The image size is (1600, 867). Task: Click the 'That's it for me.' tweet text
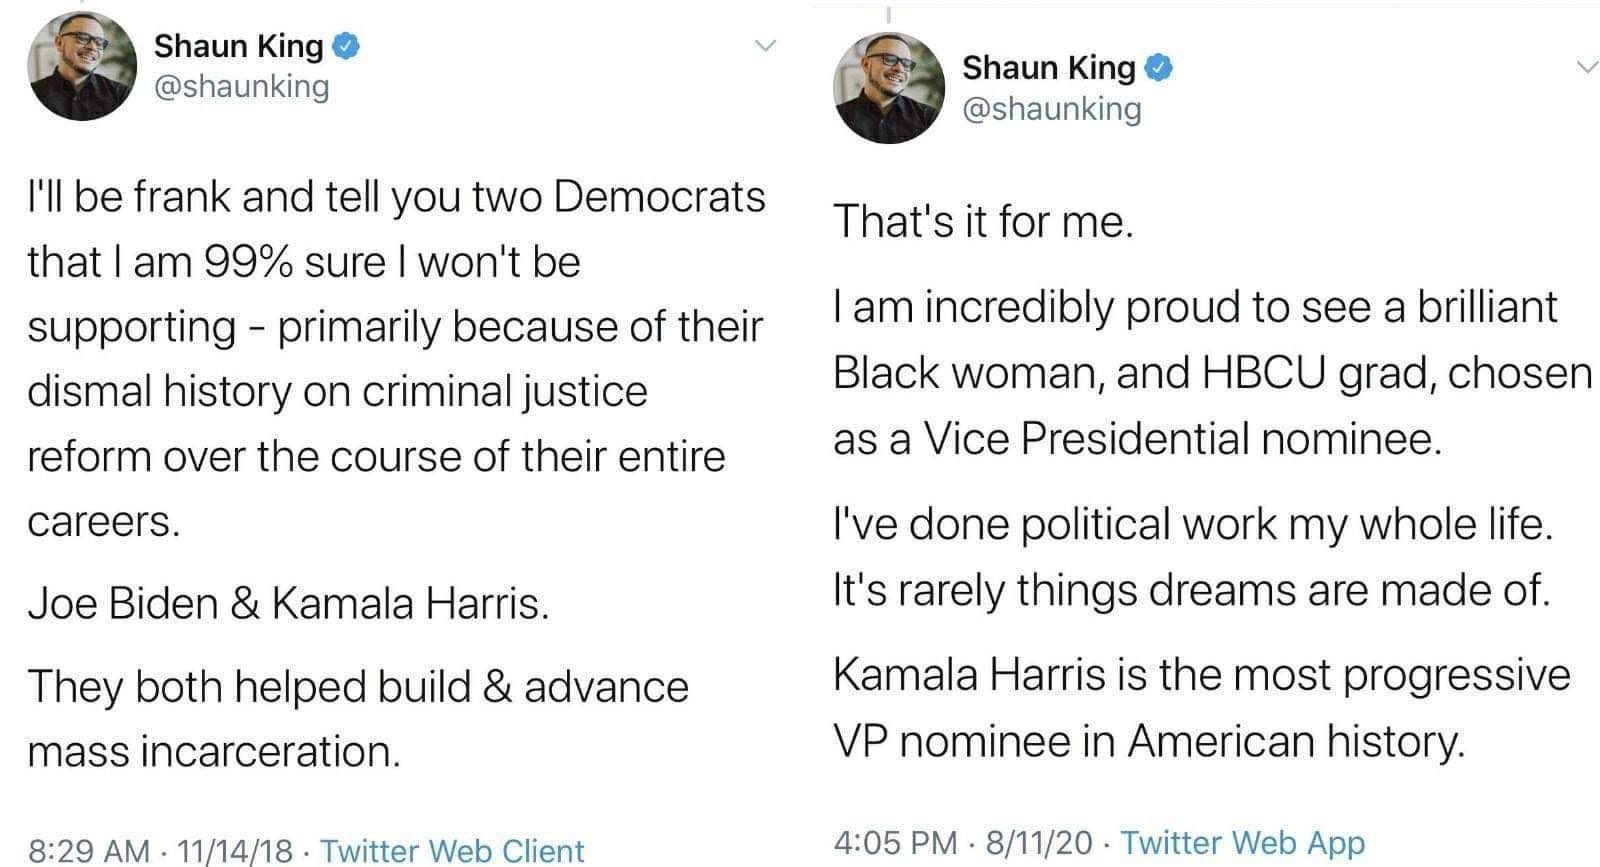984,222
